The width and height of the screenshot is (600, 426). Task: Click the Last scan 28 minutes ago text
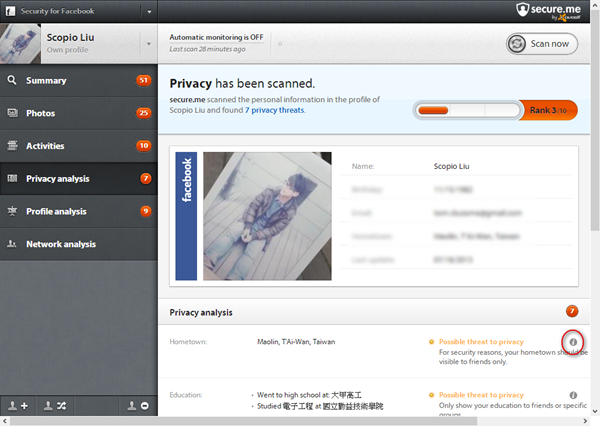pyautogui.click(x=207, y=49)
